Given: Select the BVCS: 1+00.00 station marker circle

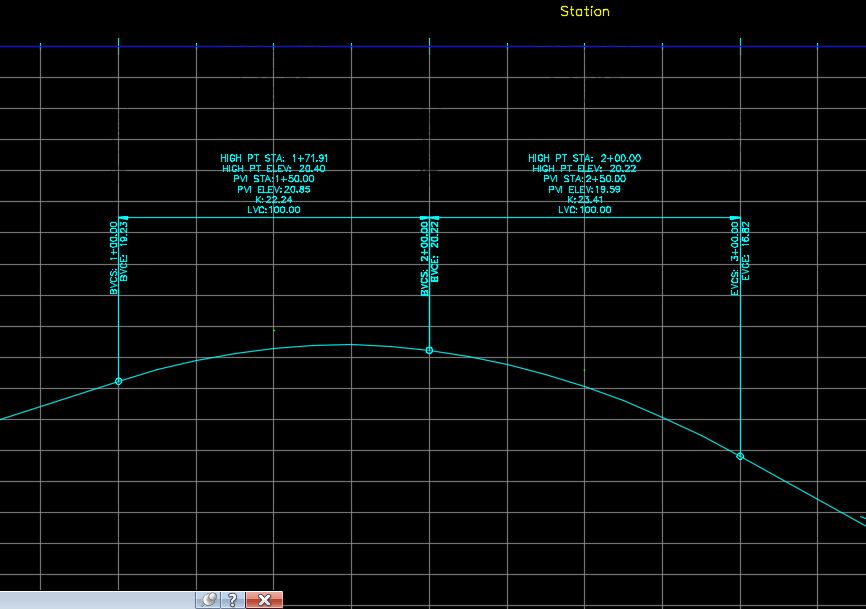Looking at the screenshot, I should coord(120,381).
